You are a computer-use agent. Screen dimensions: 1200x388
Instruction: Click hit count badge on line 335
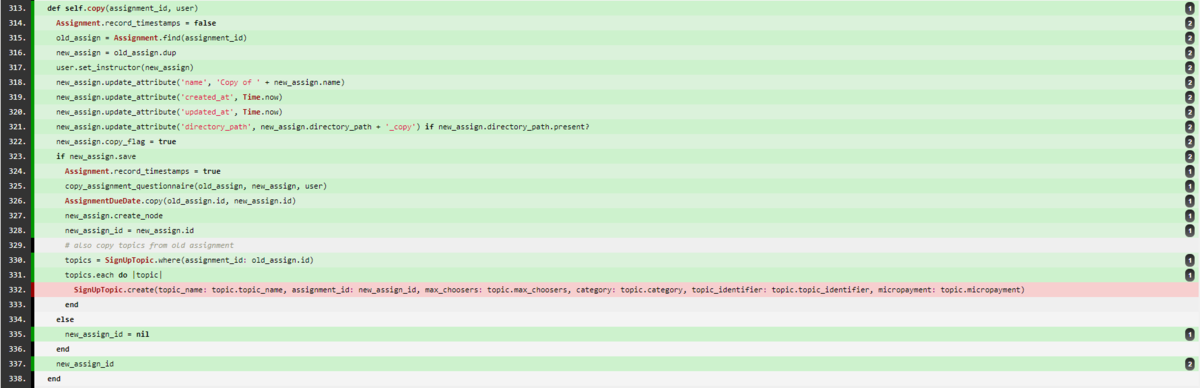(1189, 334)
